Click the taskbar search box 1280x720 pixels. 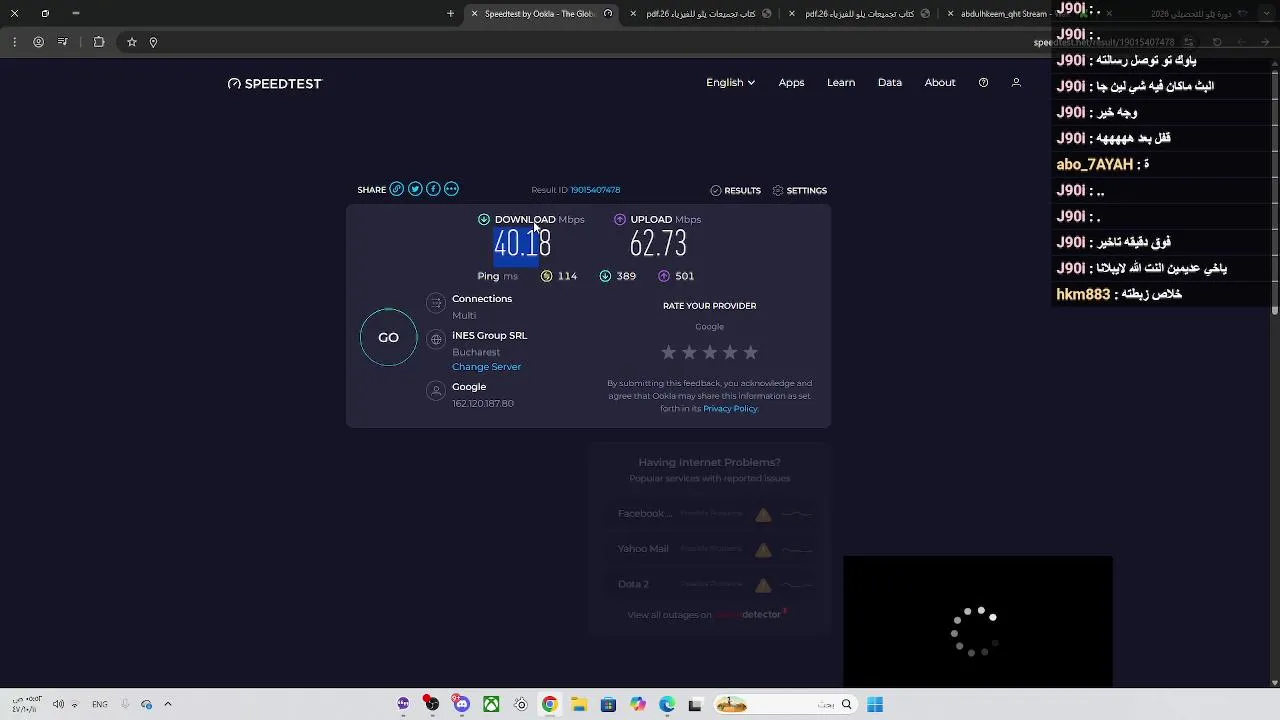click(784, 704)
